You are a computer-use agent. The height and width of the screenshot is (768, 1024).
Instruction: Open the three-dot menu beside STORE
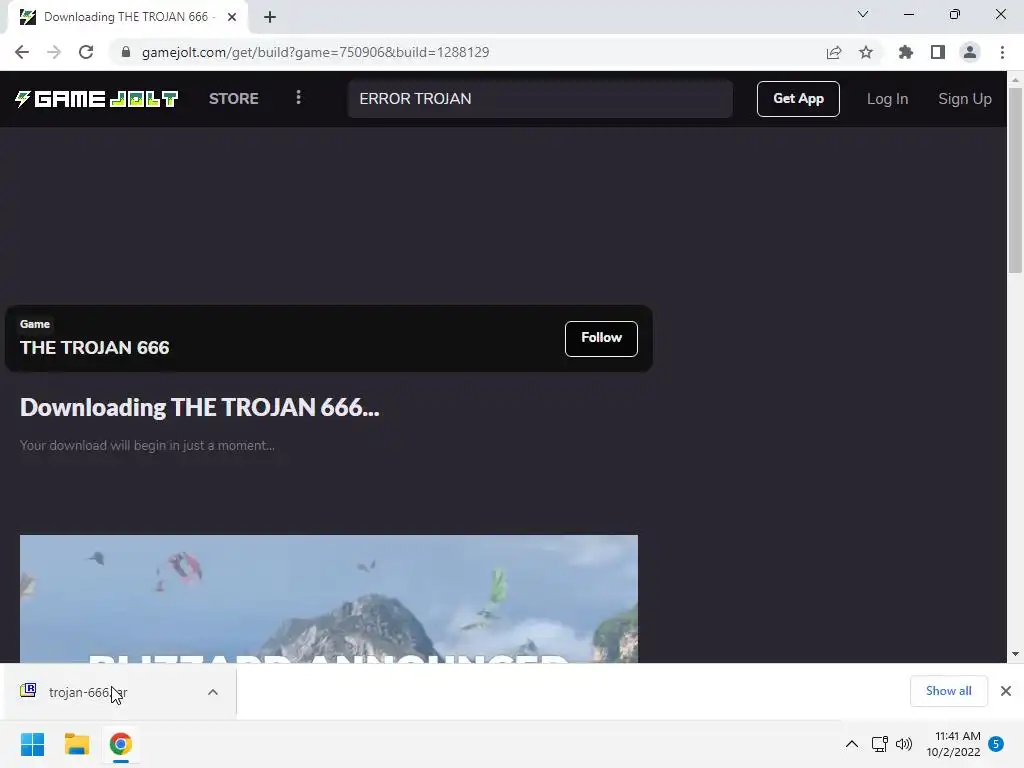click(298, 98)
